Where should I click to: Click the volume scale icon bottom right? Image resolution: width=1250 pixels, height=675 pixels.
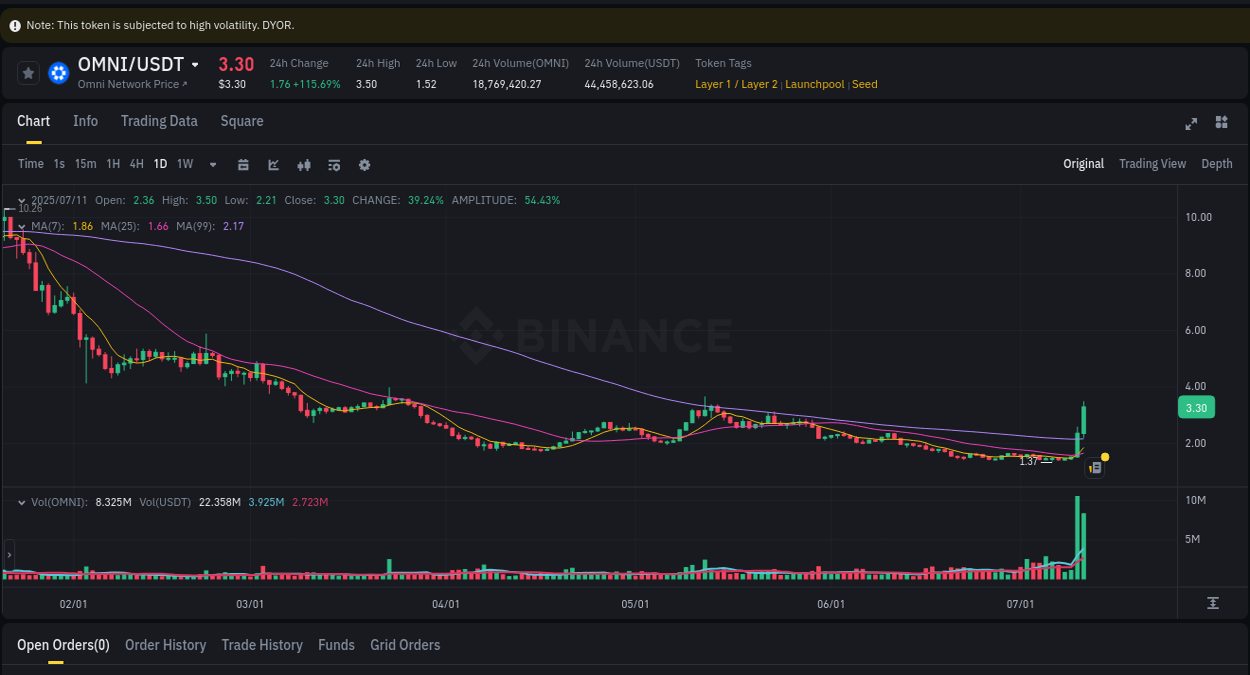pyautogui.click(x=1212, y=603)
